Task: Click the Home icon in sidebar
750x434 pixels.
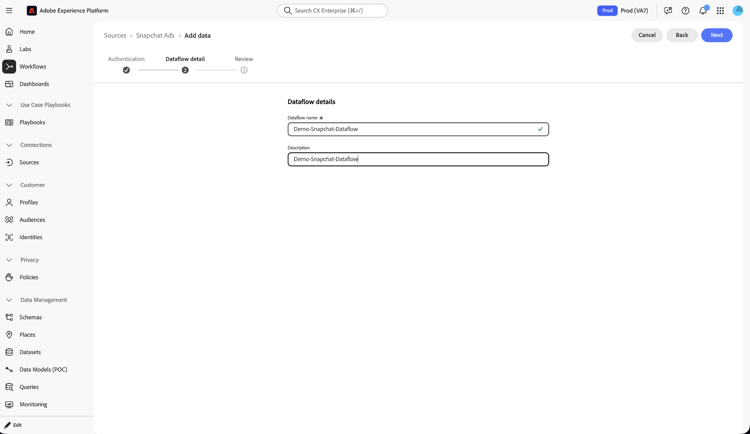Action: [x=9, y=32]
